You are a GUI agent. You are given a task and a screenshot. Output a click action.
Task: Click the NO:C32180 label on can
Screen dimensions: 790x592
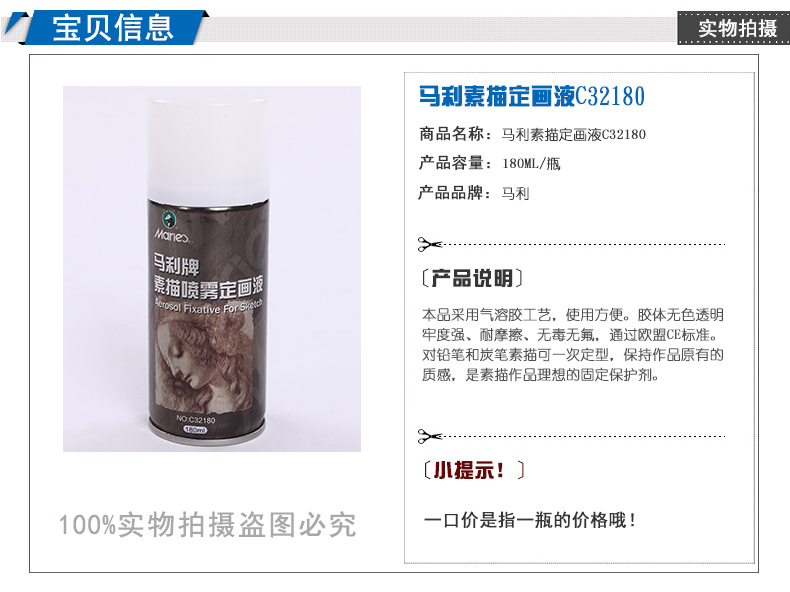tap(195, 419)
